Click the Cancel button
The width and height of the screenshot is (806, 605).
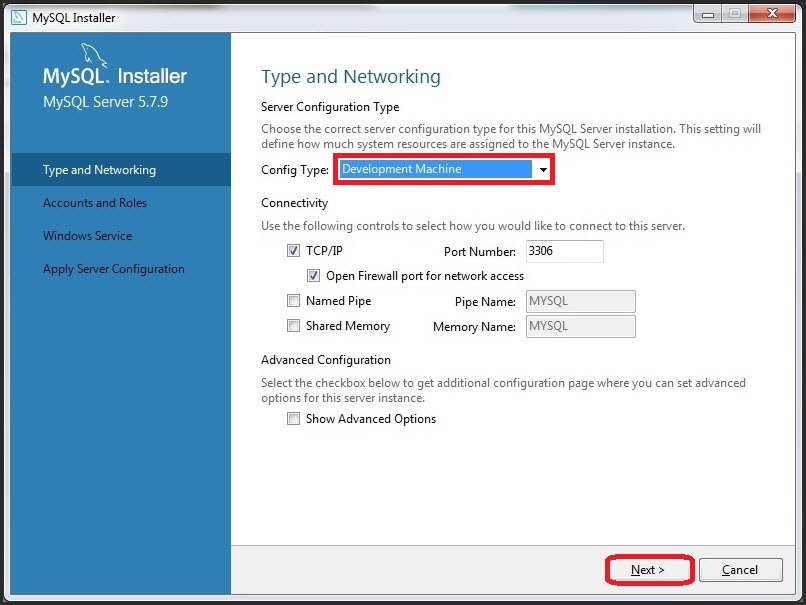(x=740, y=570)
